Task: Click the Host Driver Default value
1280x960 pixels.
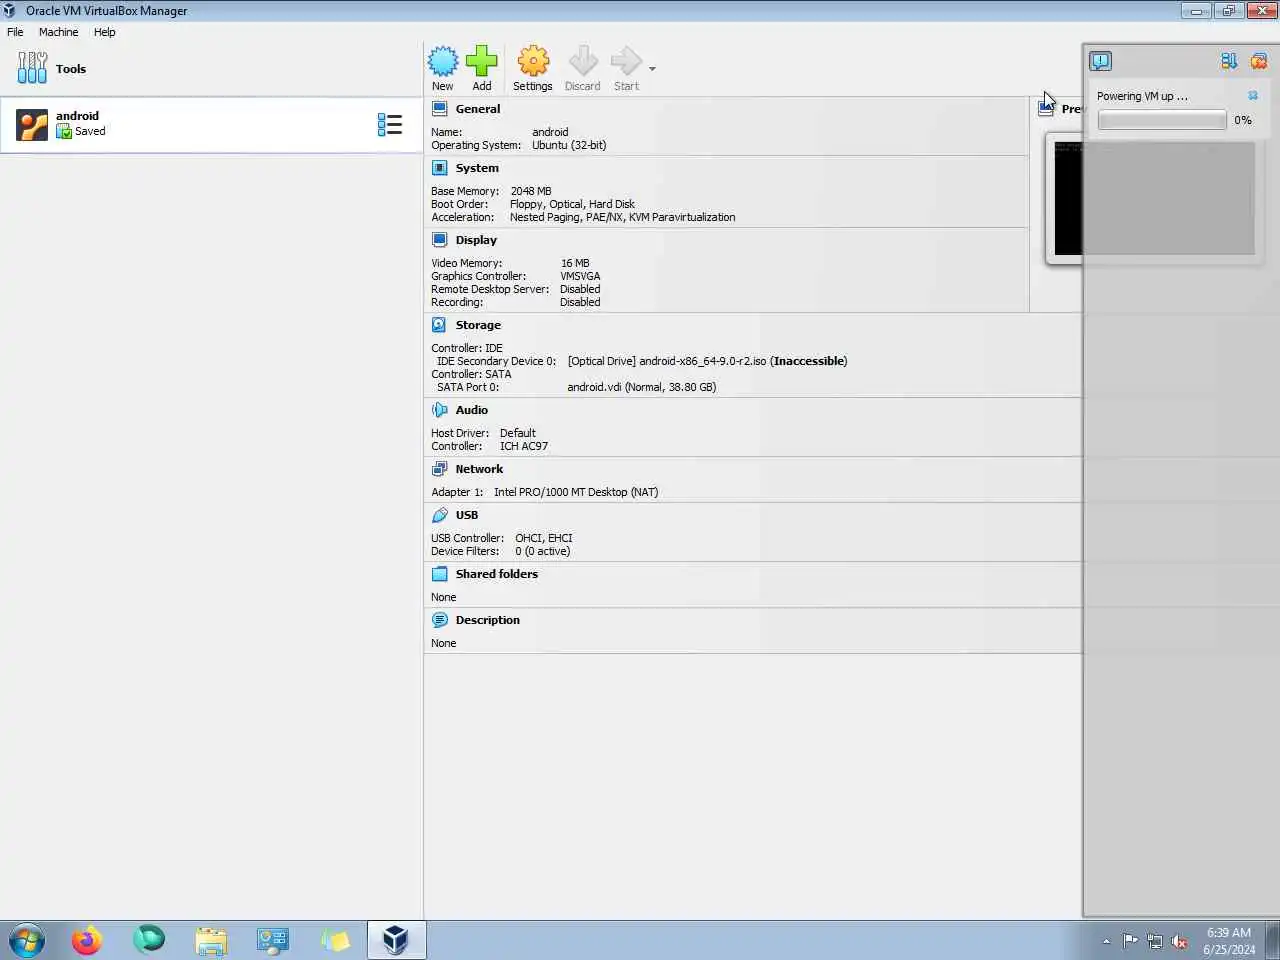Action: click(518, 433)
